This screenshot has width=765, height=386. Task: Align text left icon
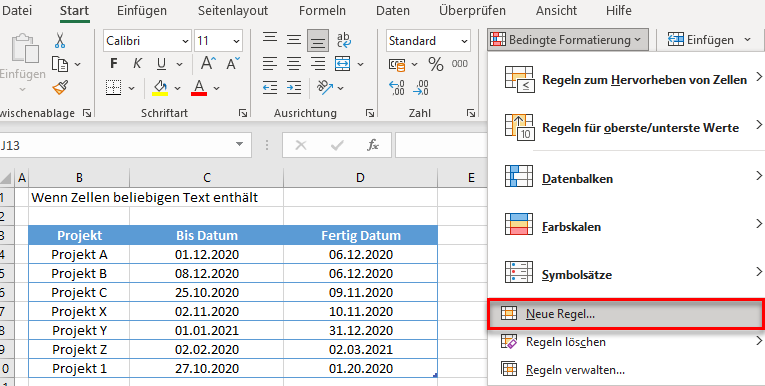coord(270,63)
